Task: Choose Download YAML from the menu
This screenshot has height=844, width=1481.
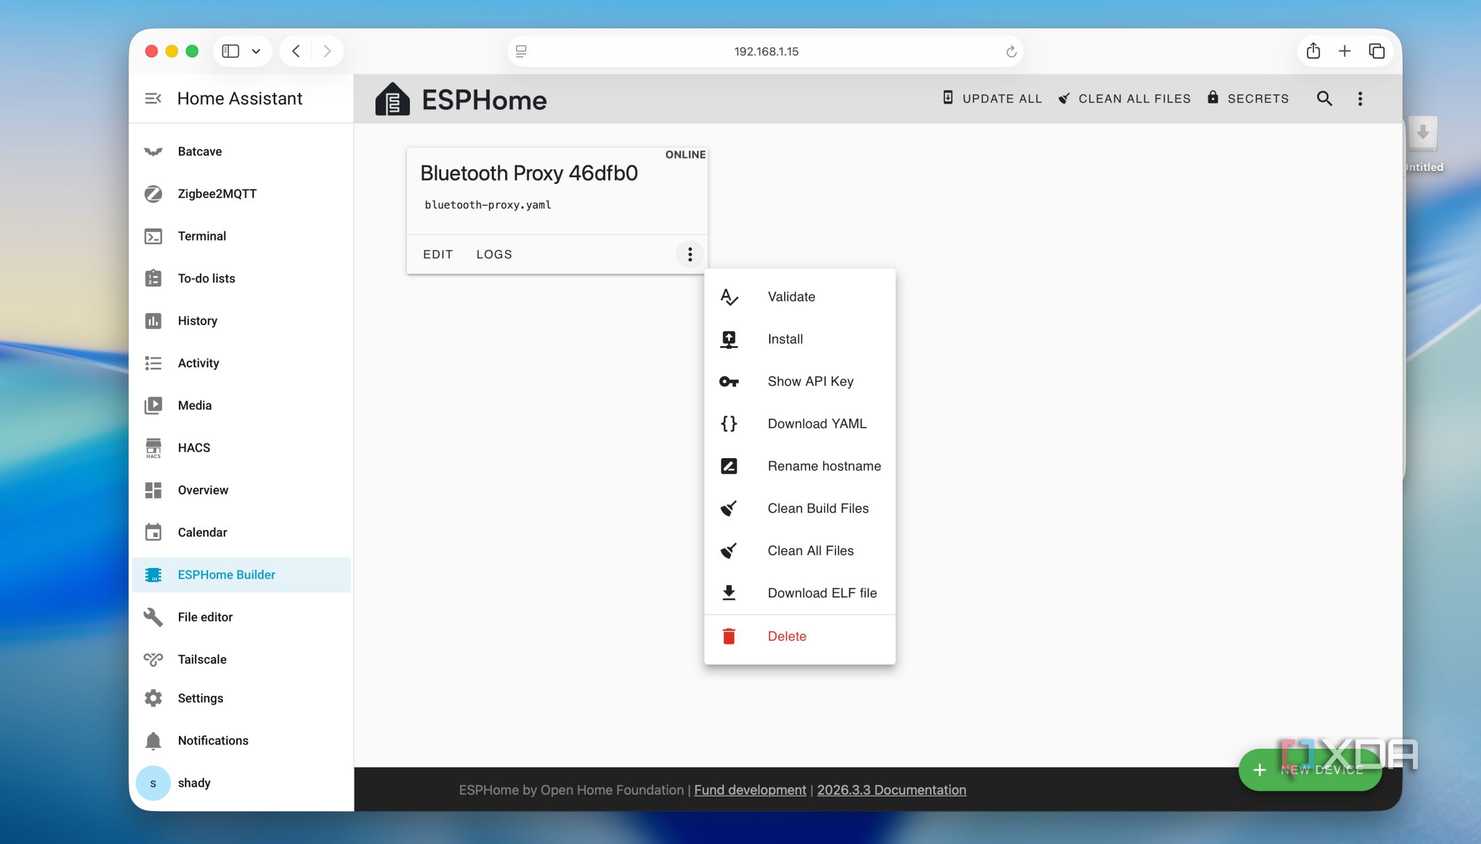Action: click(x=800, y=424)
